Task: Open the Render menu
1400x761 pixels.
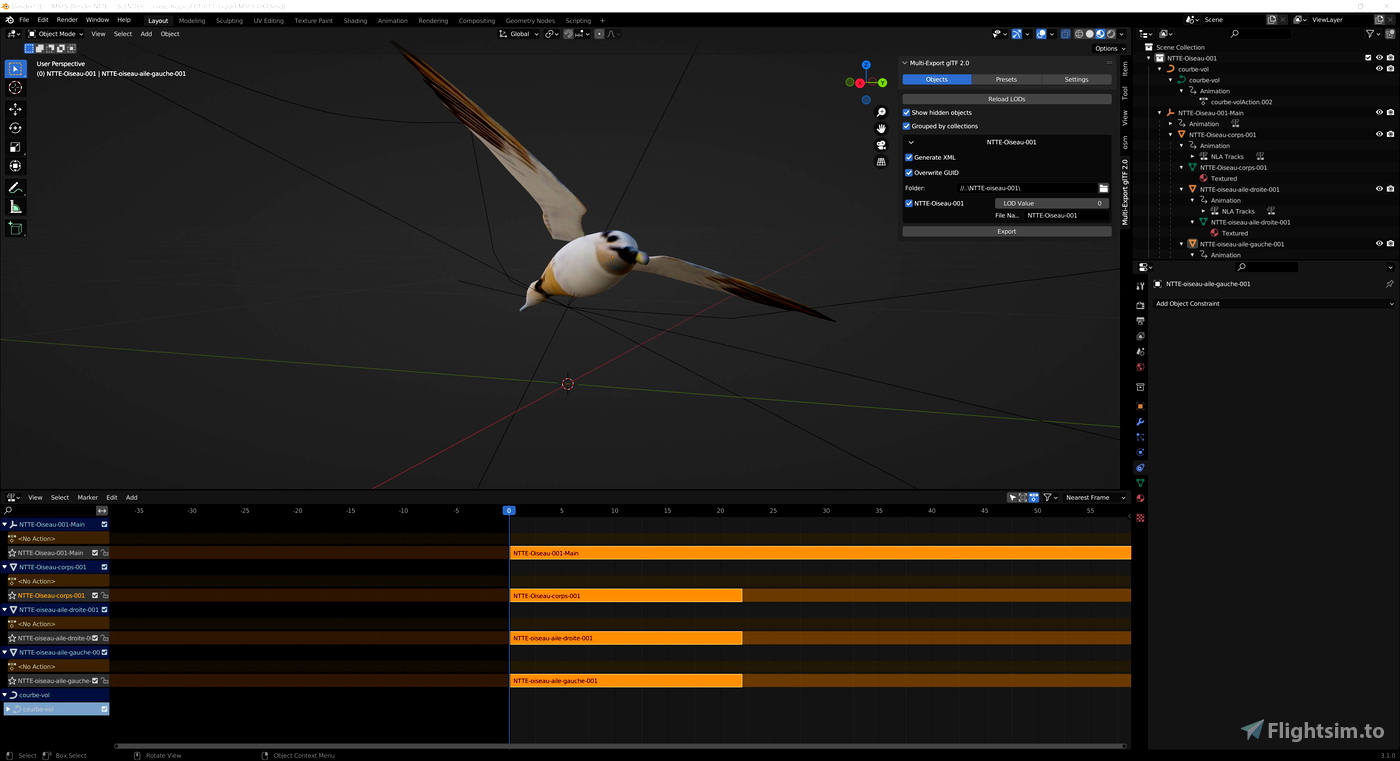Action: [x=67, y=20]
